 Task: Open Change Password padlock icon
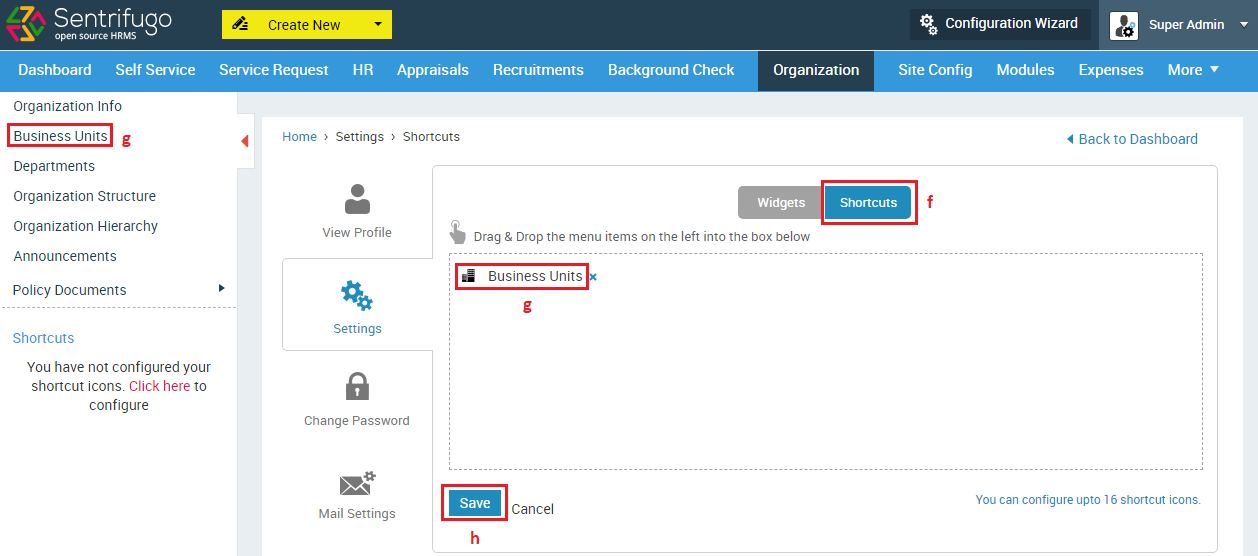coord(357,387)
